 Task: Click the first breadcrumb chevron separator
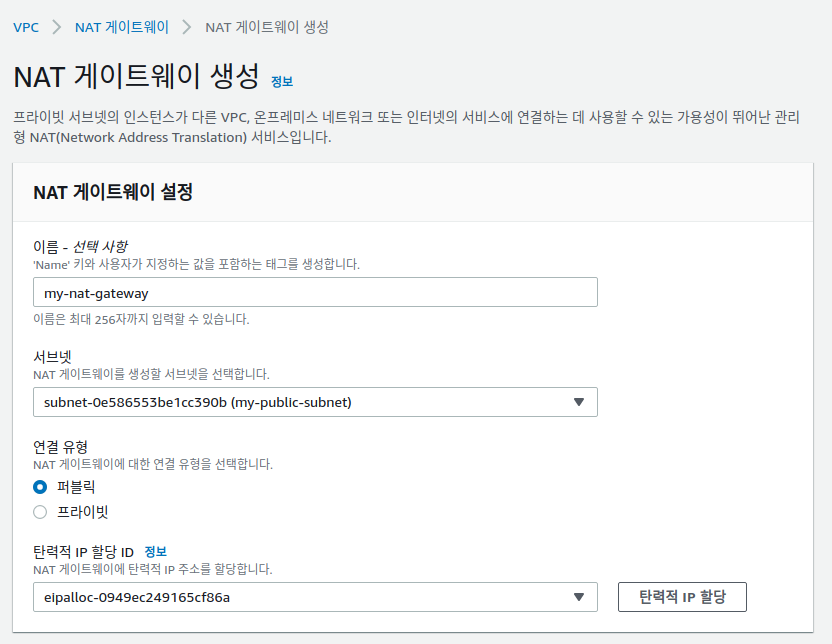57,27
